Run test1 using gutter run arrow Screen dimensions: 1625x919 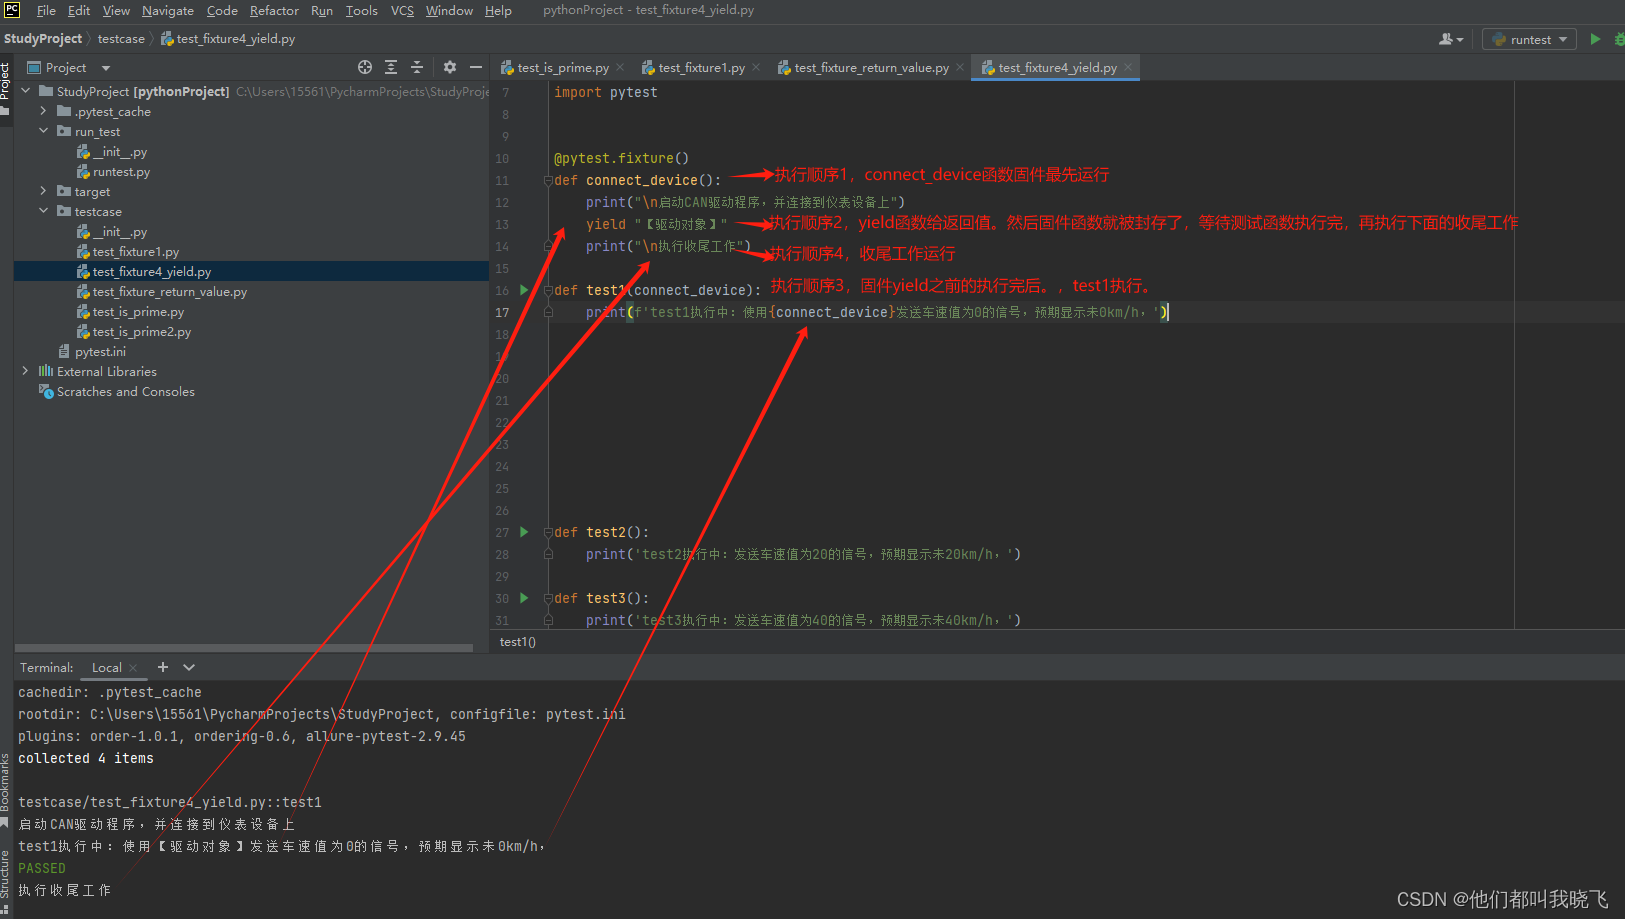point(524,290)
